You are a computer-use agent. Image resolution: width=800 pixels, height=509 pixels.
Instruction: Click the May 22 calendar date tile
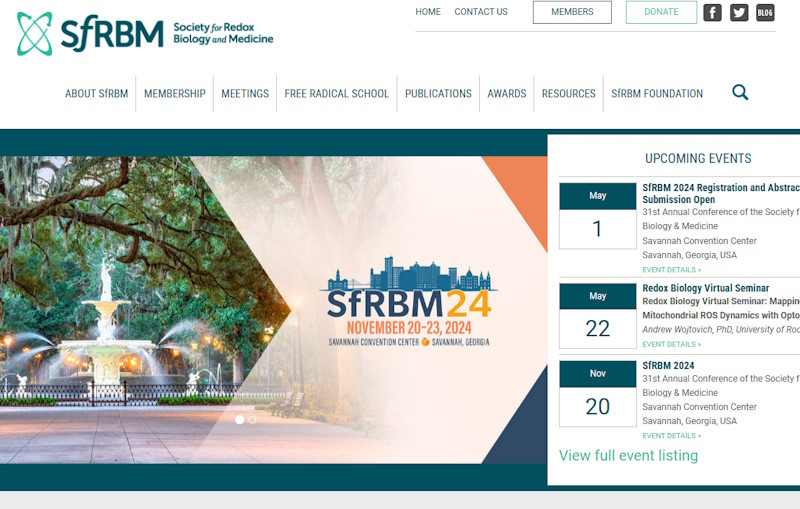click(x=597, y=316)
